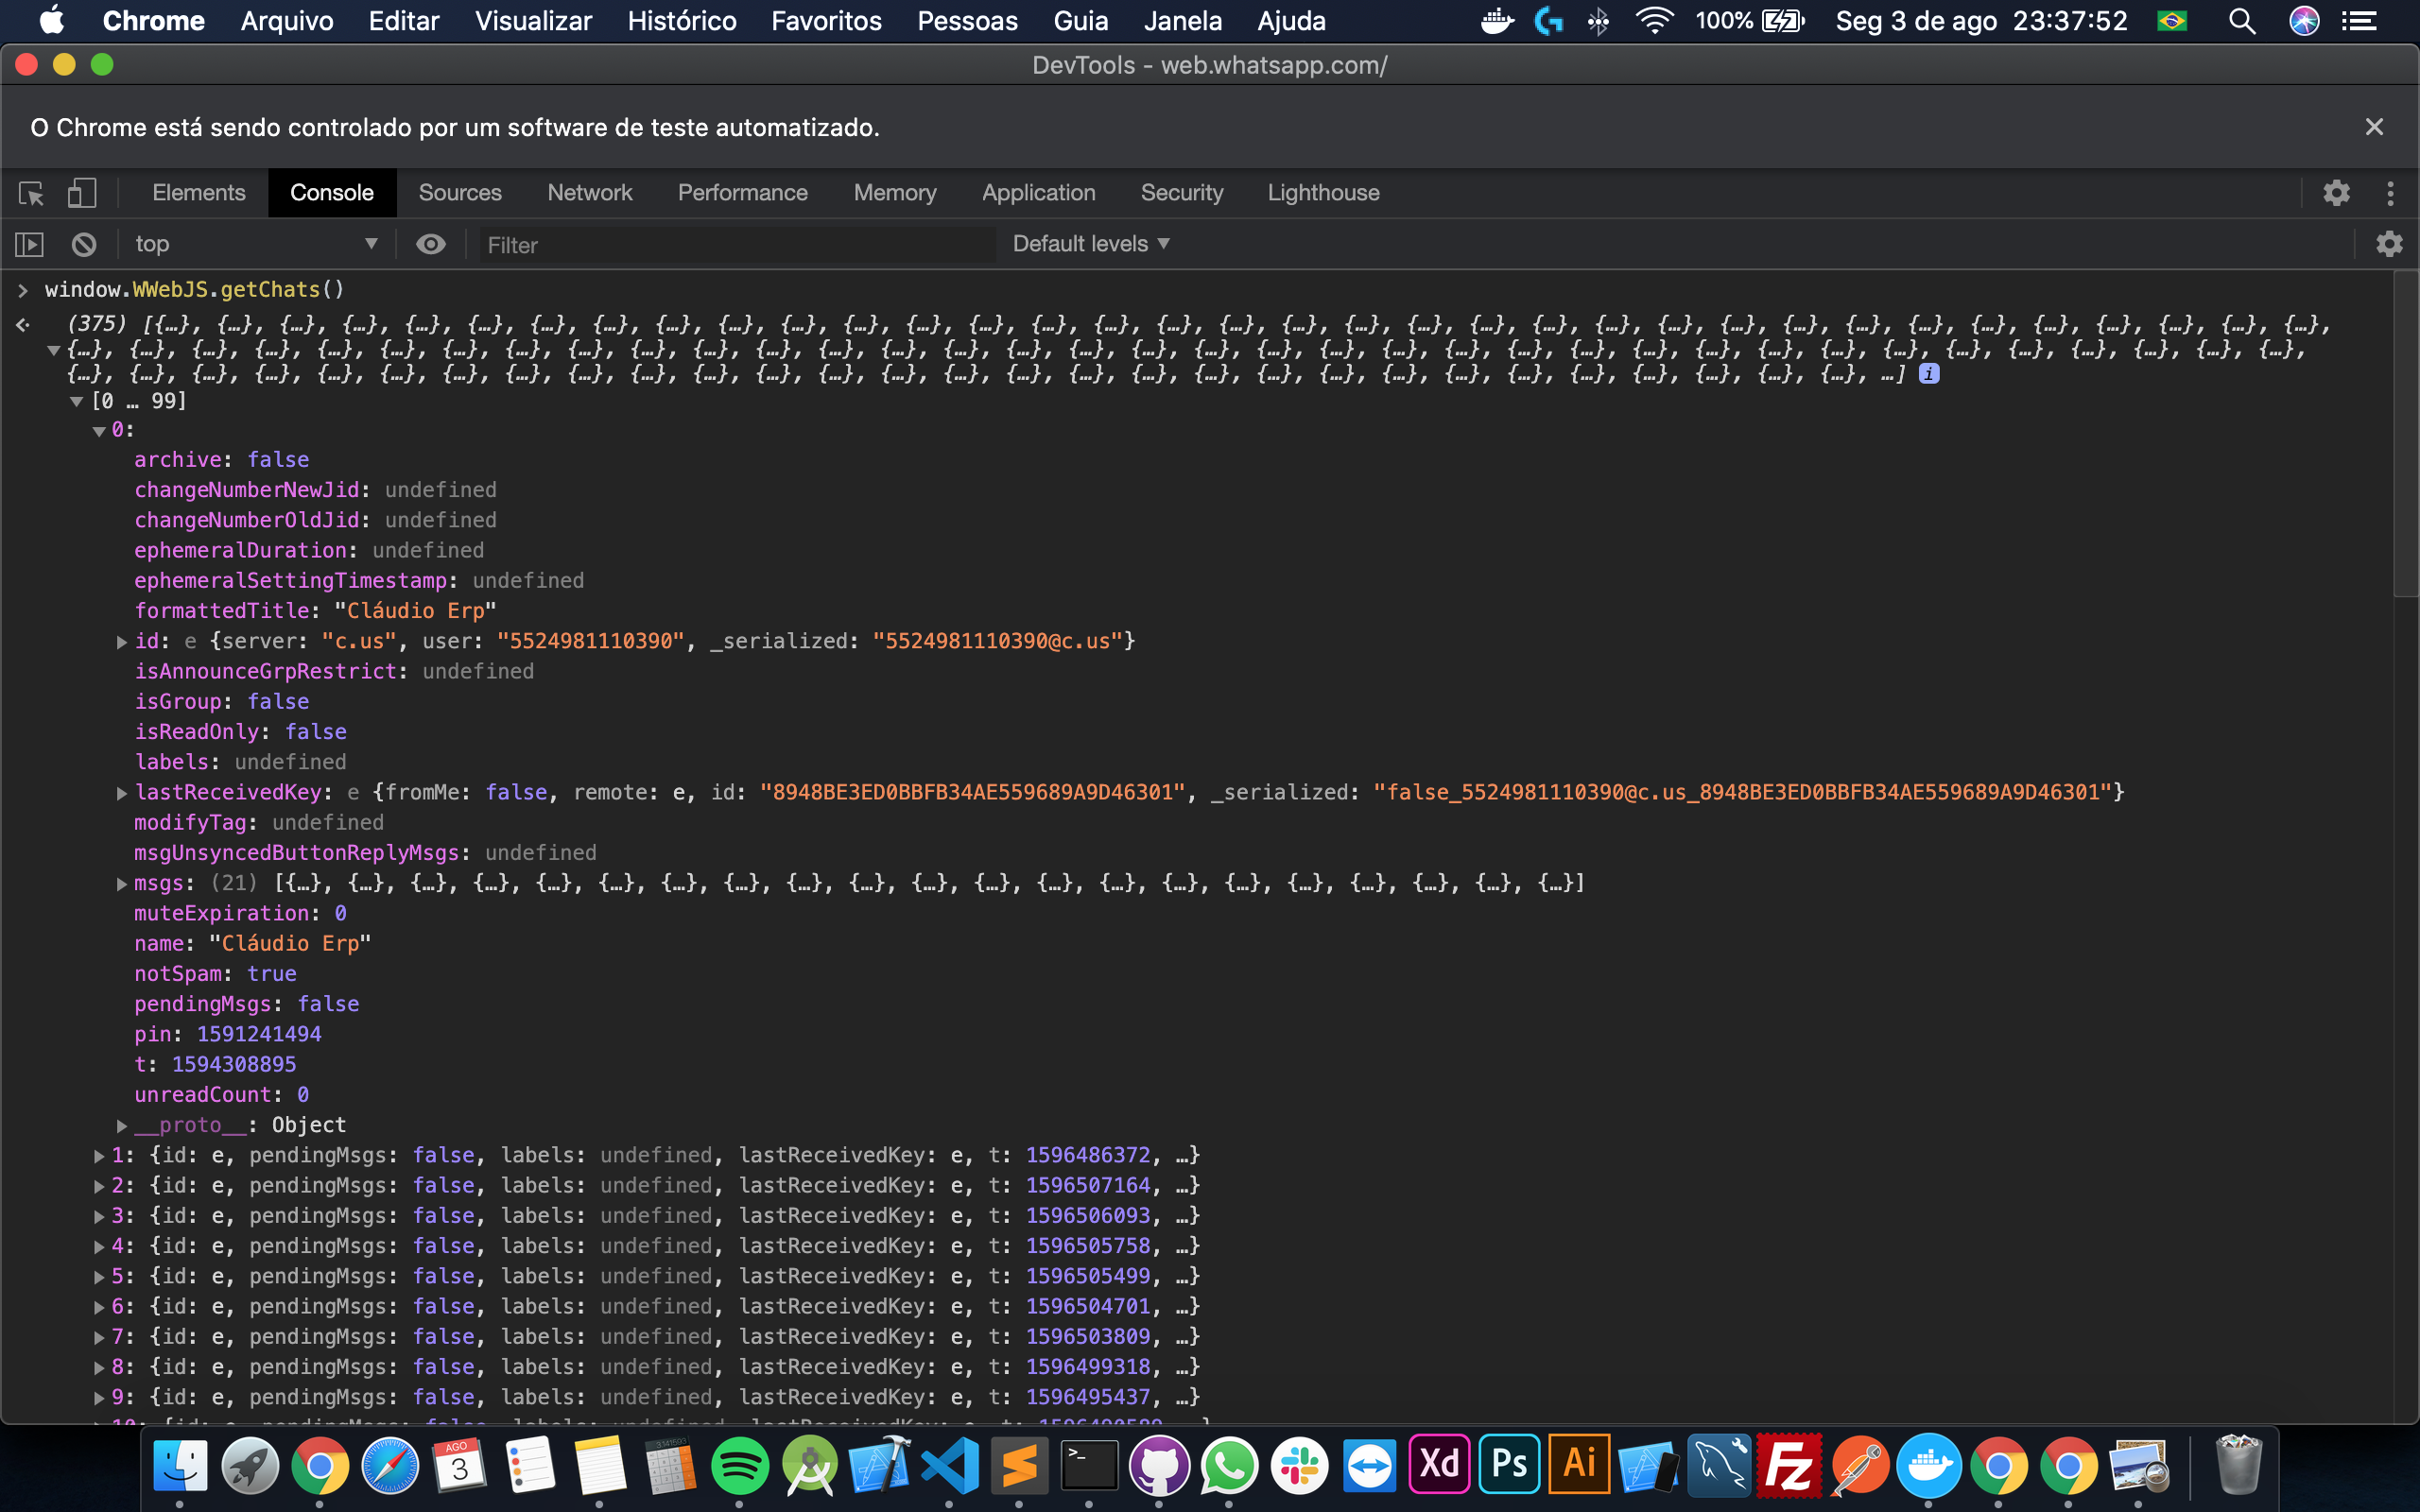Expand the msgs array with 21 items

click(x=122, y=884)
